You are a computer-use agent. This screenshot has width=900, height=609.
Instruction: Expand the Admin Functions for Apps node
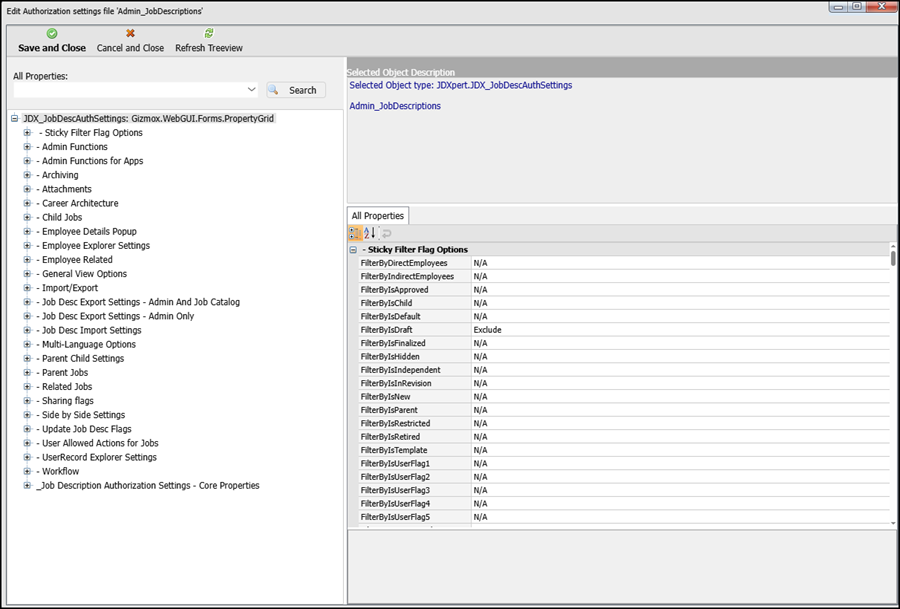(27, 161)
